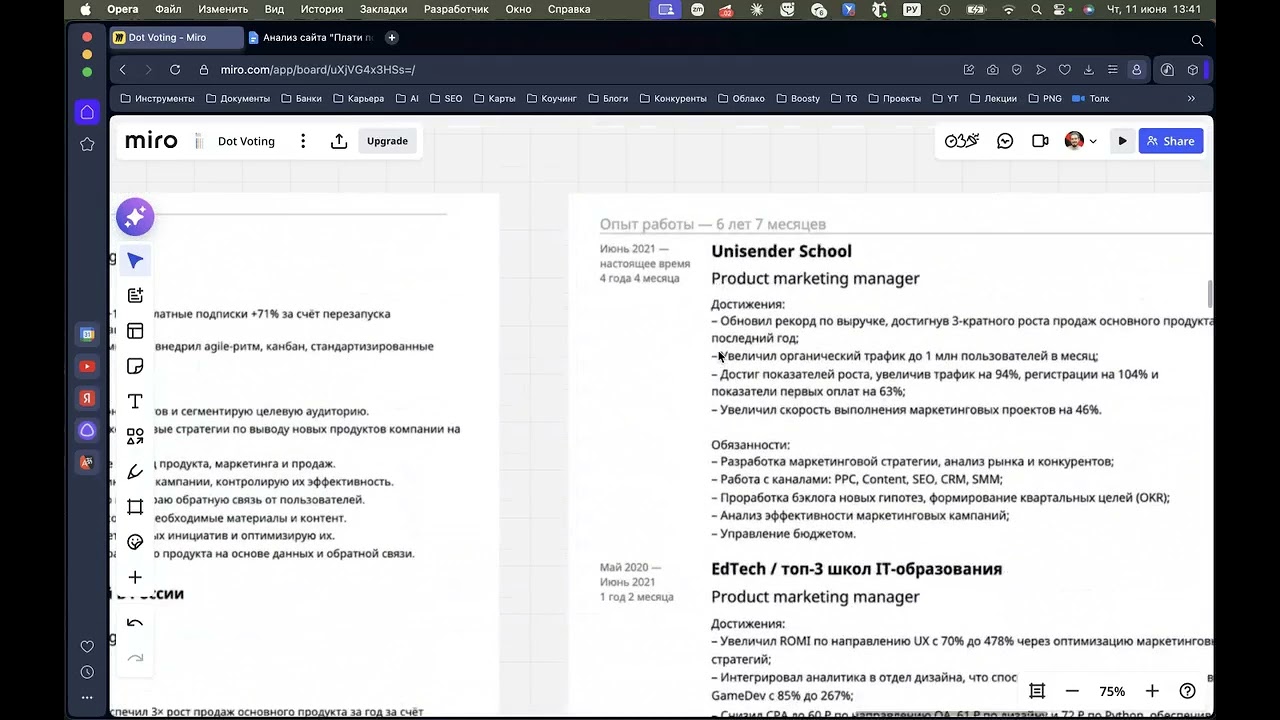The width and height of the screenshot is (1280, 720).
Task: Open Лекции bookmarks folder
Action: click(x=992, y=98)
